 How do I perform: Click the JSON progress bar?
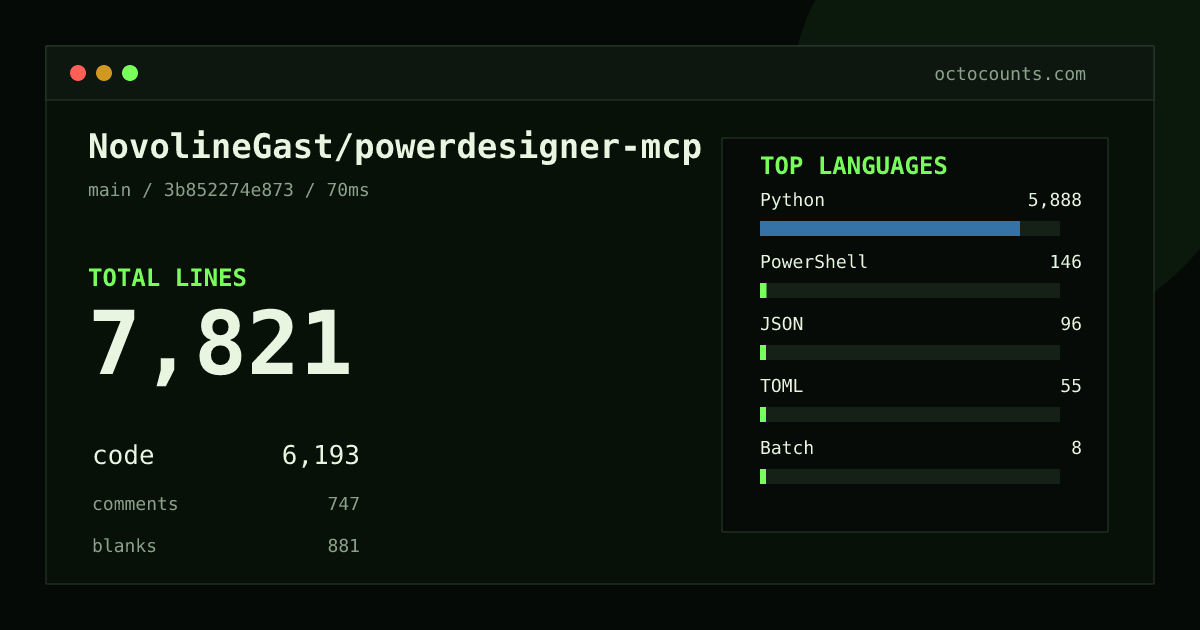pyautogui.click(x=910, y=352)
